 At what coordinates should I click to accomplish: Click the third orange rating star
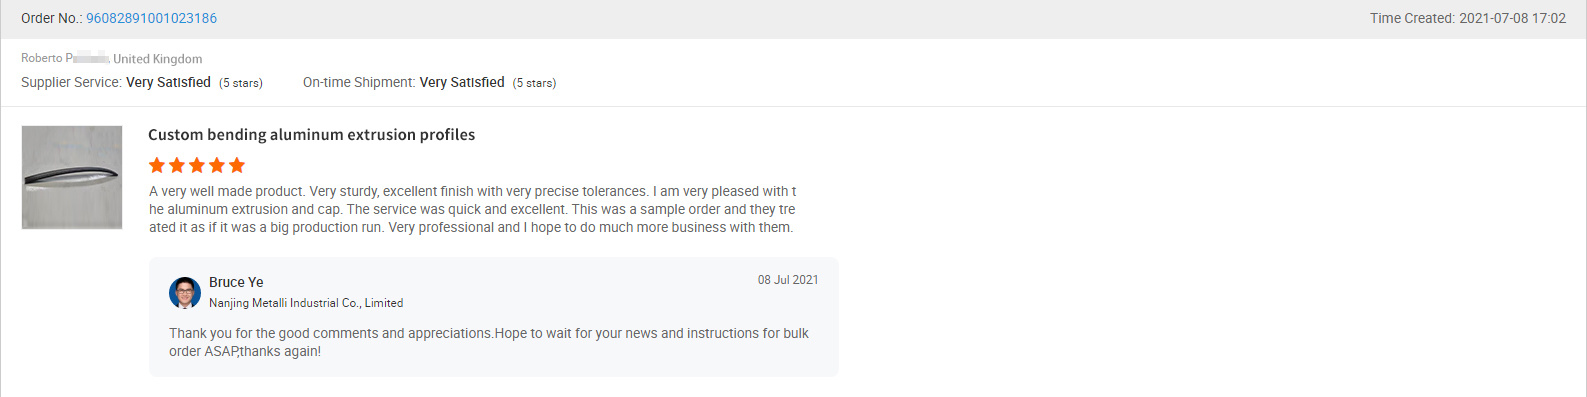tap(197, 165)
